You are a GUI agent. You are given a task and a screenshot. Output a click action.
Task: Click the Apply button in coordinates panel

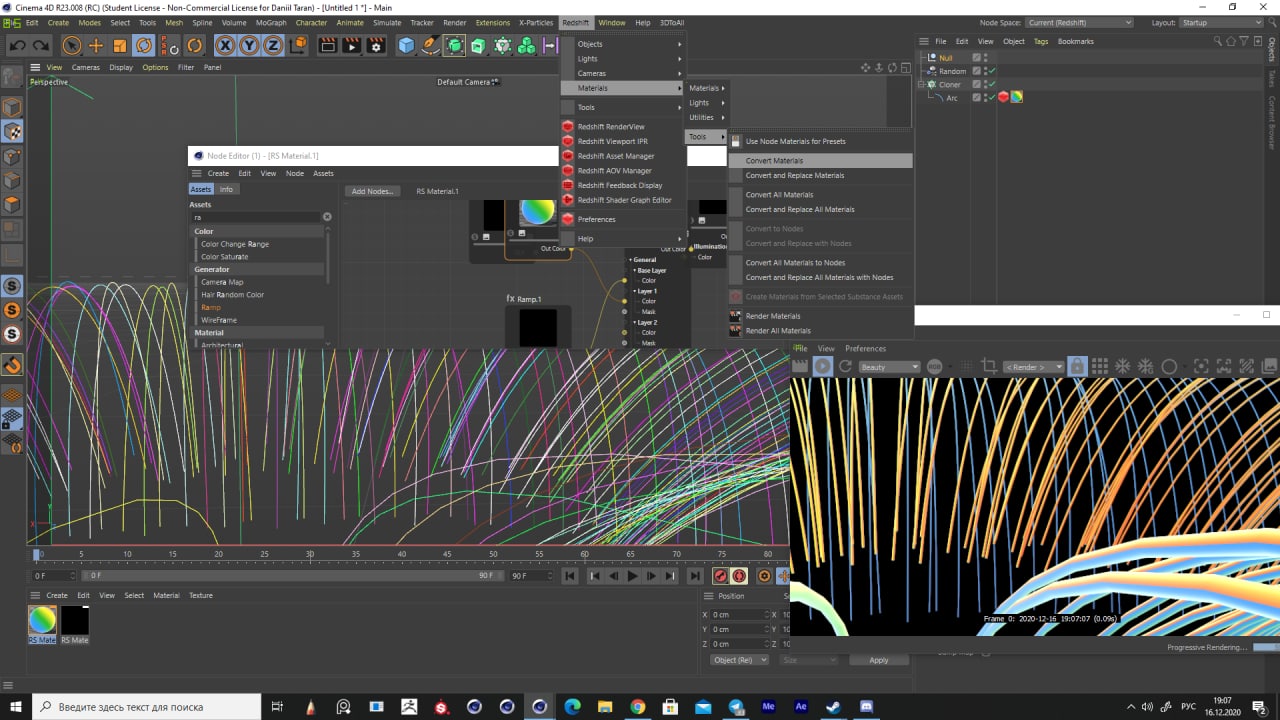tap(878, 660)
